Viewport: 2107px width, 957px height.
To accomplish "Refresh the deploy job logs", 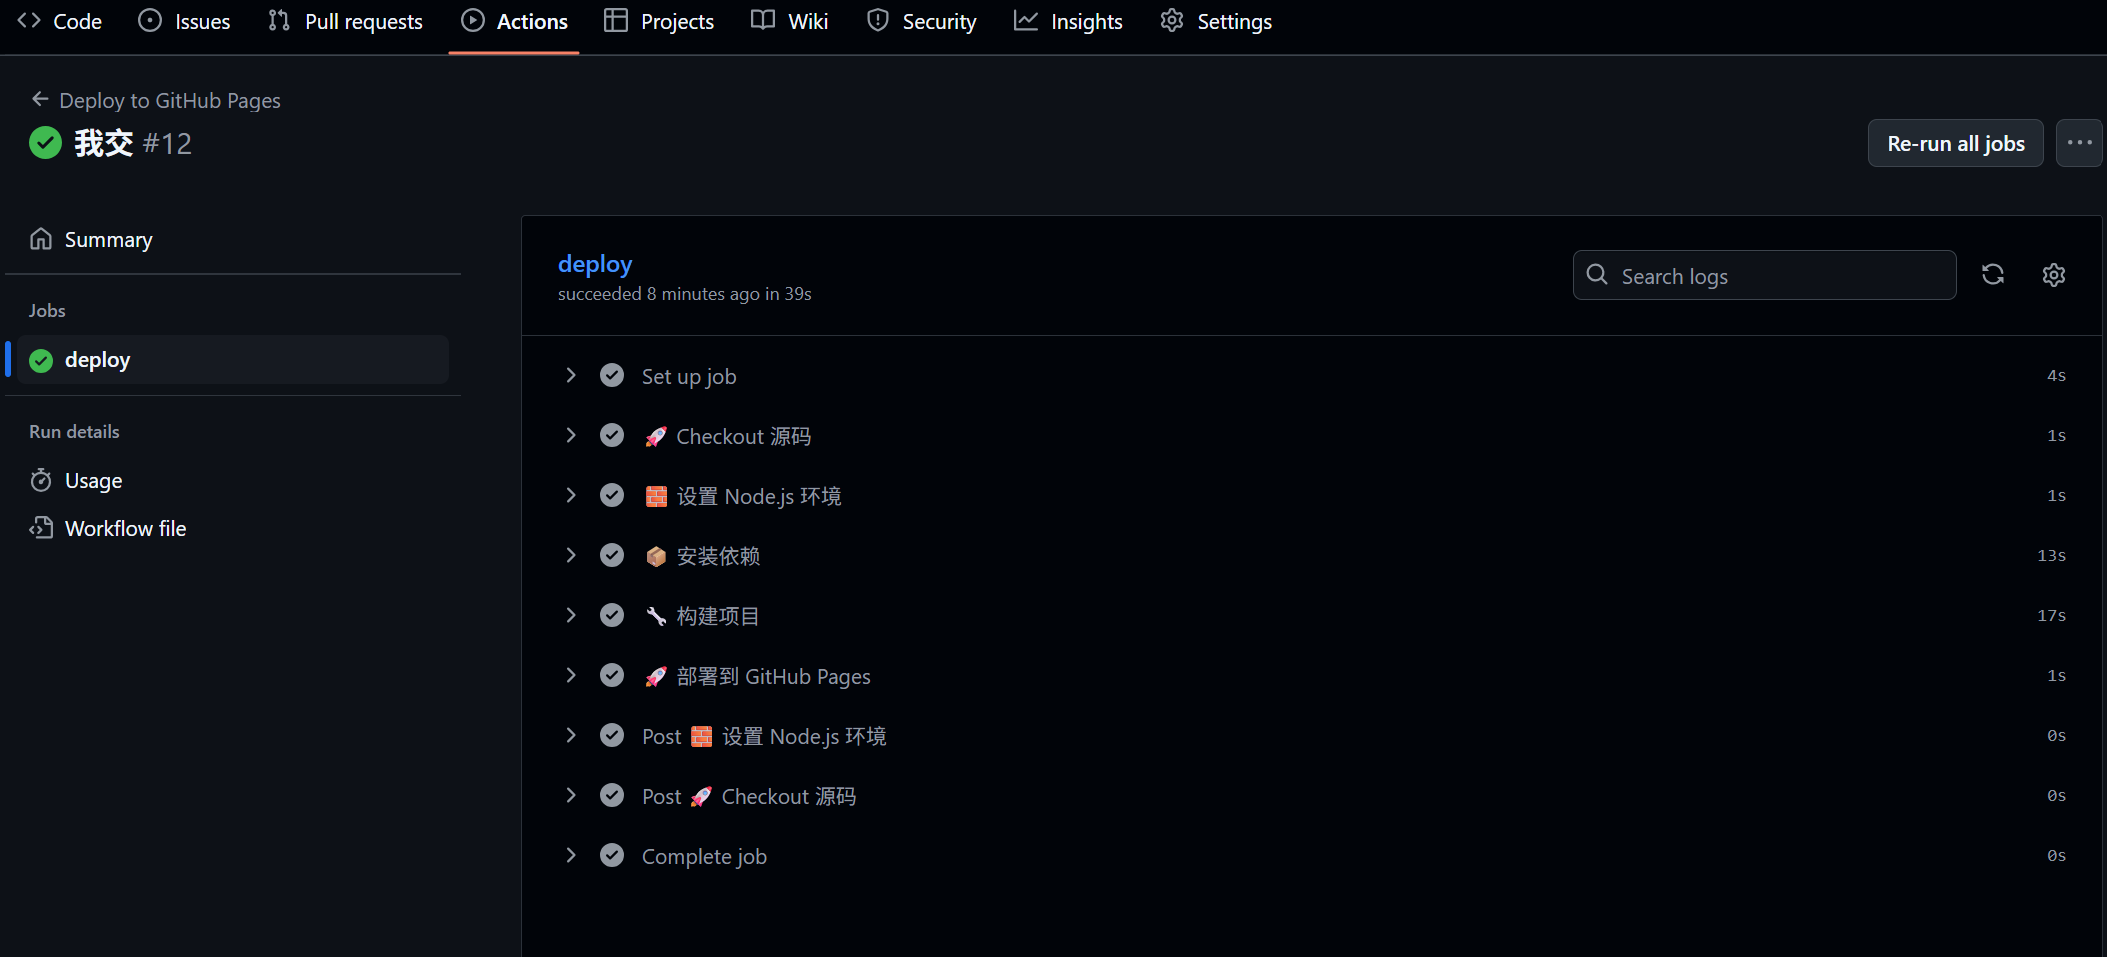I will pos(1993,275).
